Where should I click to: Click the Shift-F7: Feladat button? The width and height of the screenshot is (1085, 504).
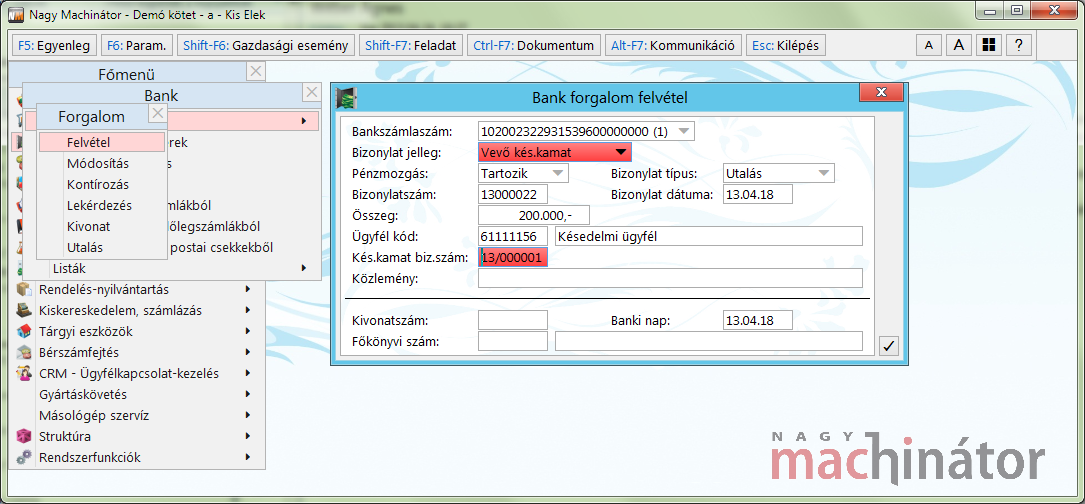pyautogui.click(x=410, y=46)
